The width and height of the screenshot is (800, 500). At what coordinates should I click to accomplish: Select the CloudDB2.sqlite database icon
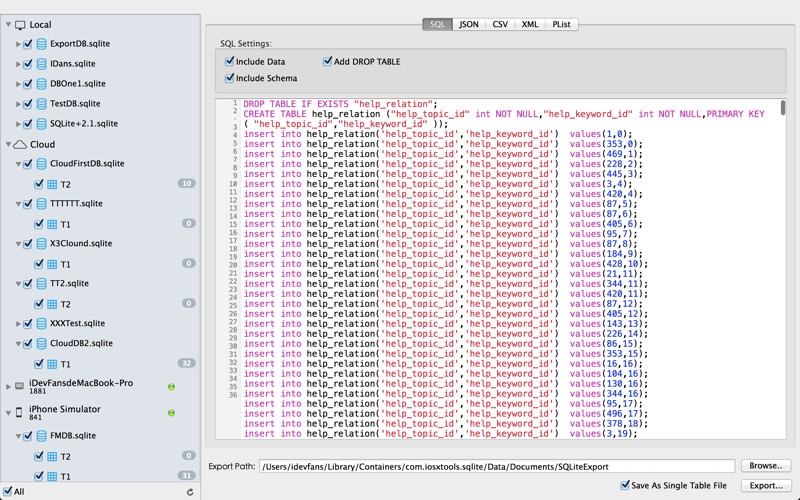[x=41, y=343]
